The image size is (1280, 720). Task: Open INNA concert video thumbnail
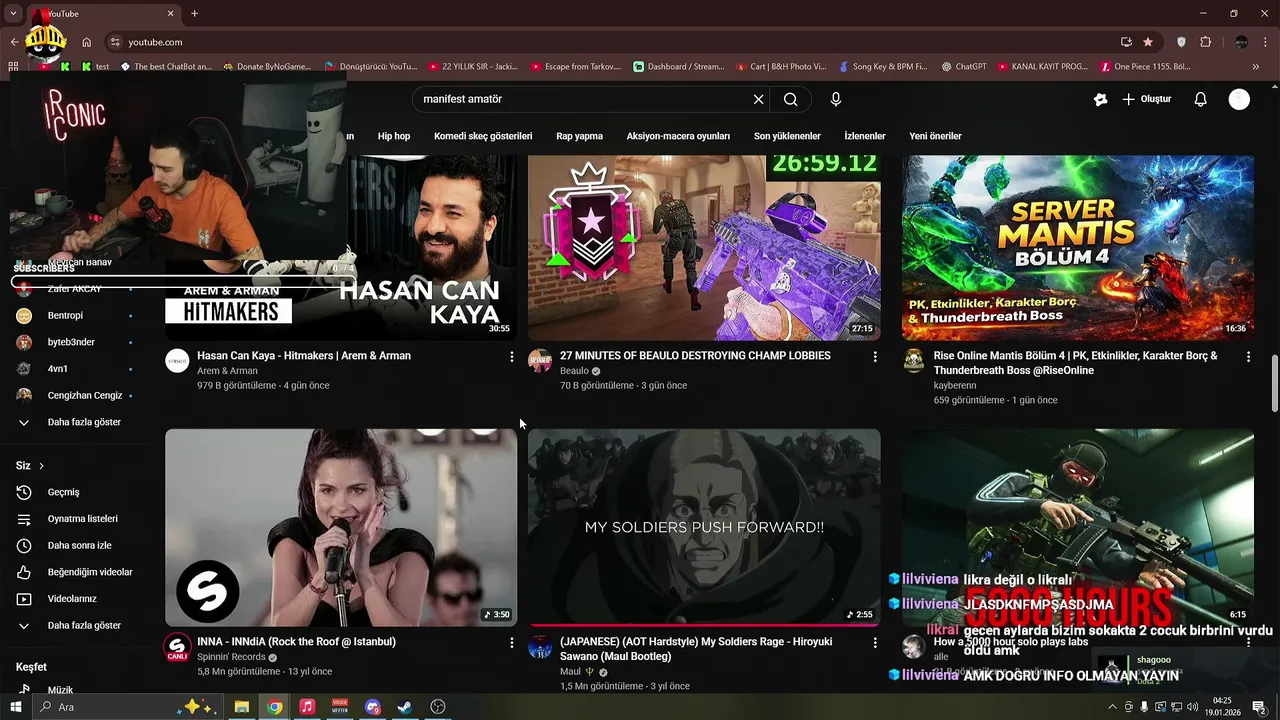click(x=341, y=528)
